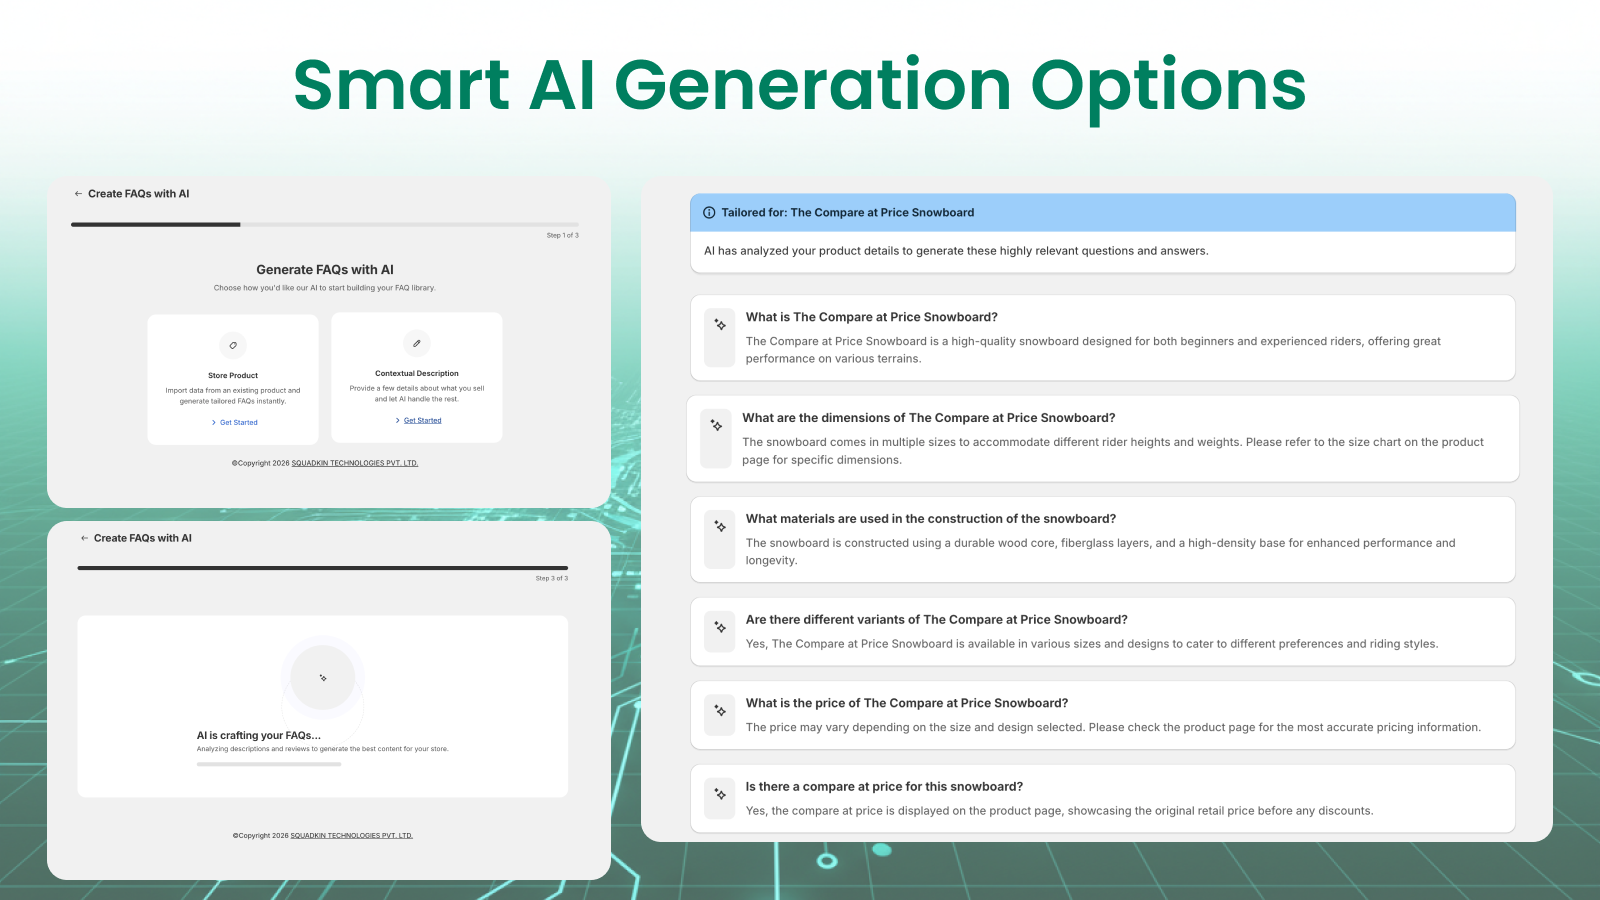Click the back arrow on the Step 3 panel
Image resolution: width=1600 pixels, height=900 pixels.
point(85,537)
